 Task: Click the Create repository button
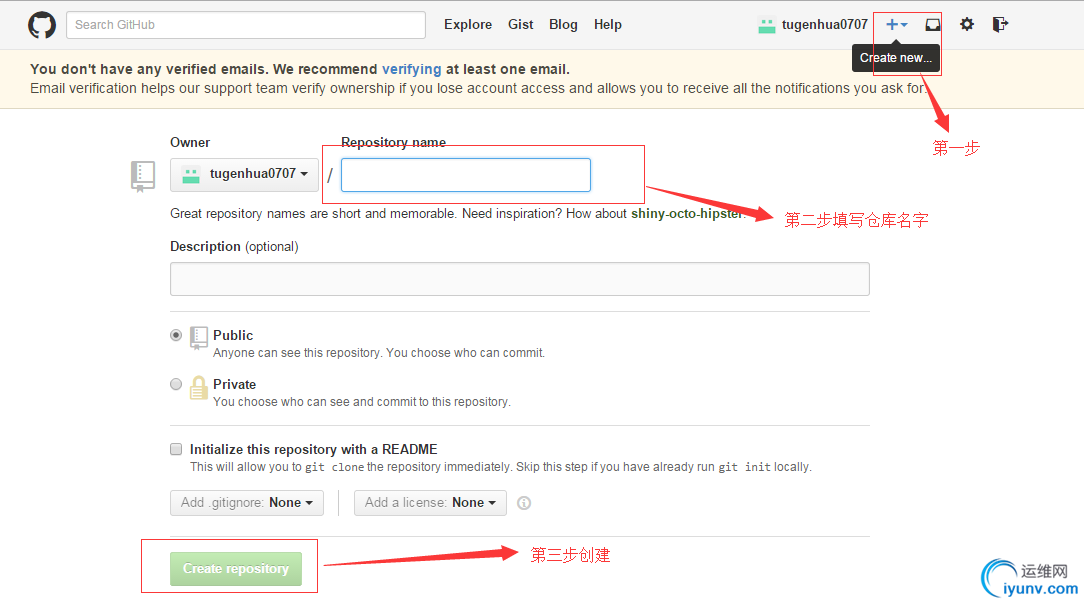pyautogui.click(x=236, y=569)
